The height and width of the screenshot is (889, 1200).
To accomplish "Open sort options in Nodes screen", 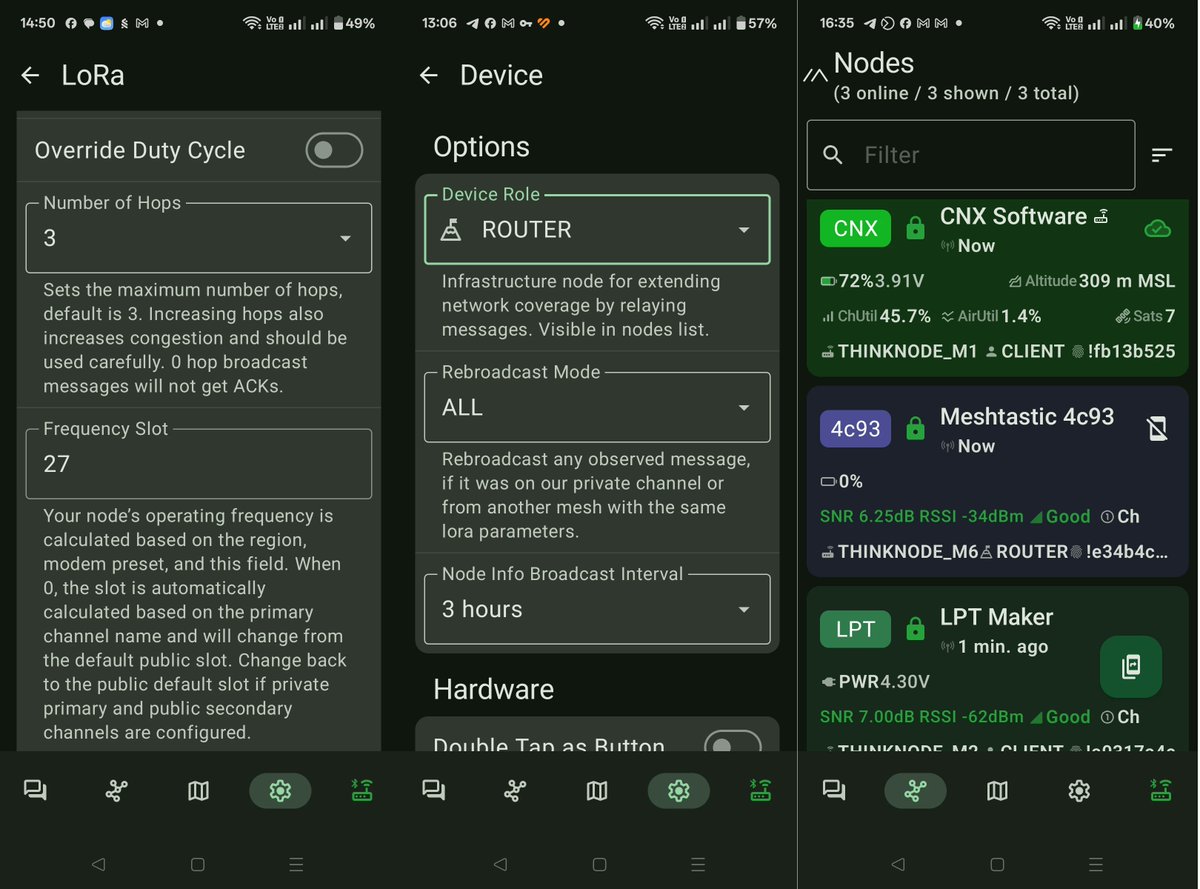I will 1161,155.
